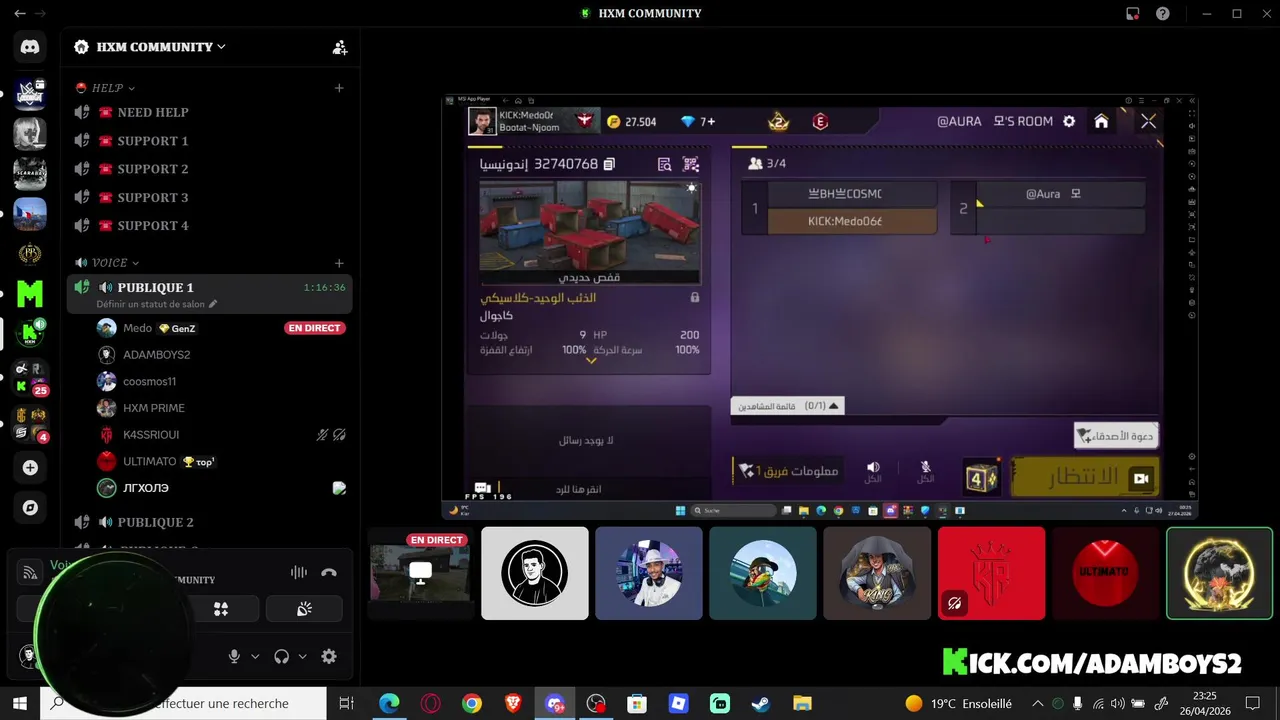Click the pencil to edit channel status
1280x720 pixels.
pos(213,304)
